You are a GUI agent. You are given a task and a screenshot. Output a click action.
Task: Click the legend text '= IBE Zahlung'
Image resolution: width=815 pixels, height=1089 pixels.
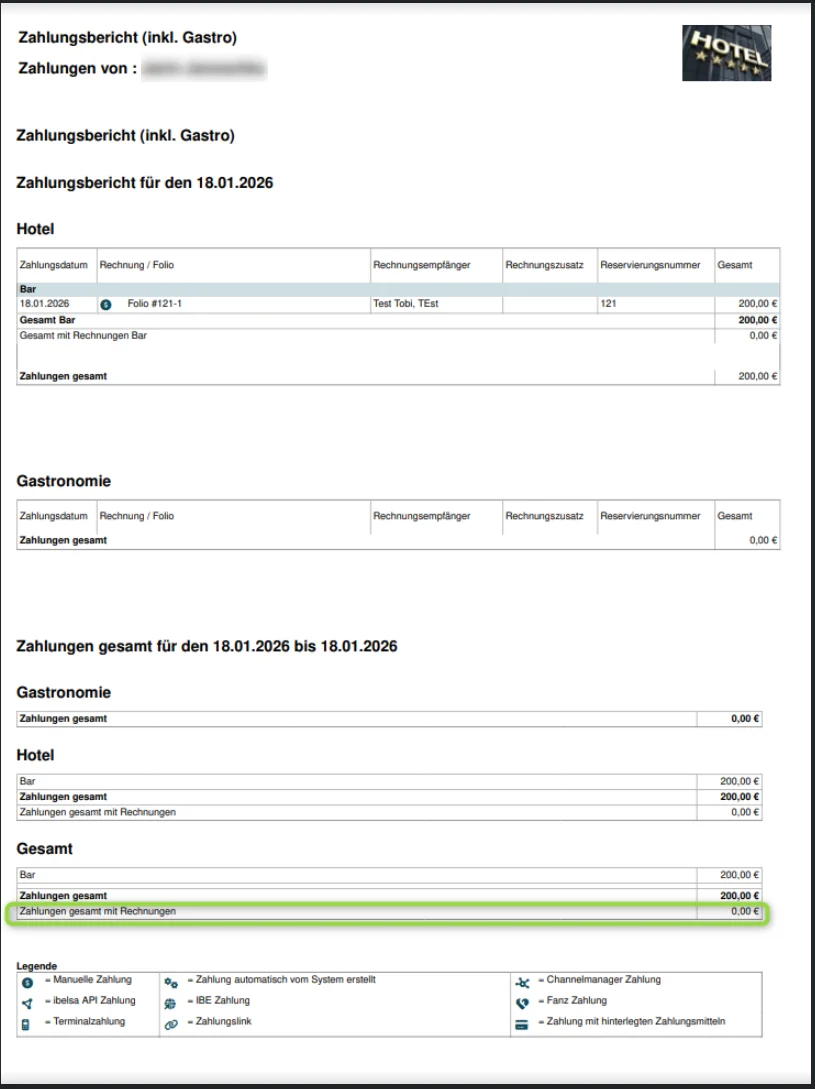218,1001
